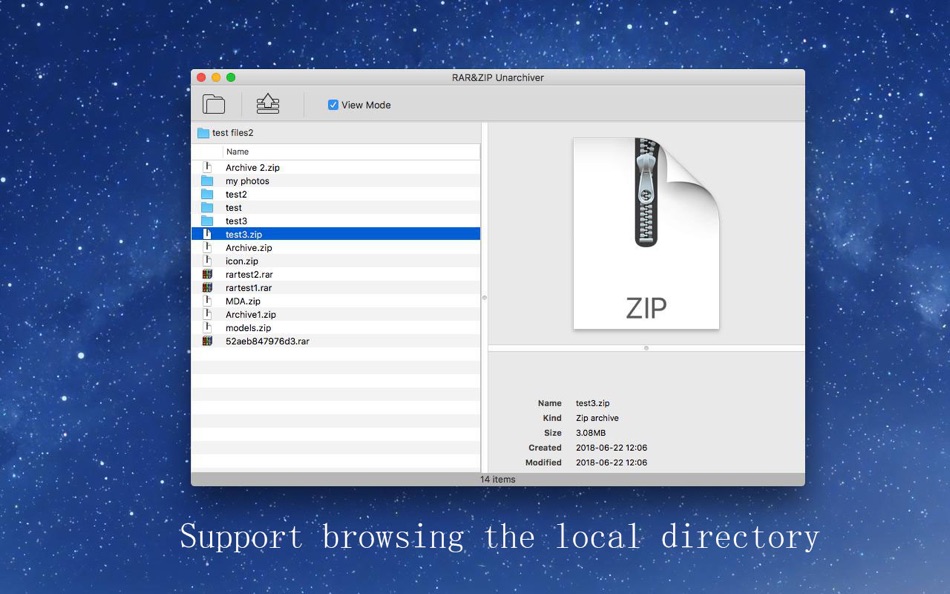The width and height of the screenshot is (950, 594).
Task: Select rartest2.rar file
Action: (336, 274)
